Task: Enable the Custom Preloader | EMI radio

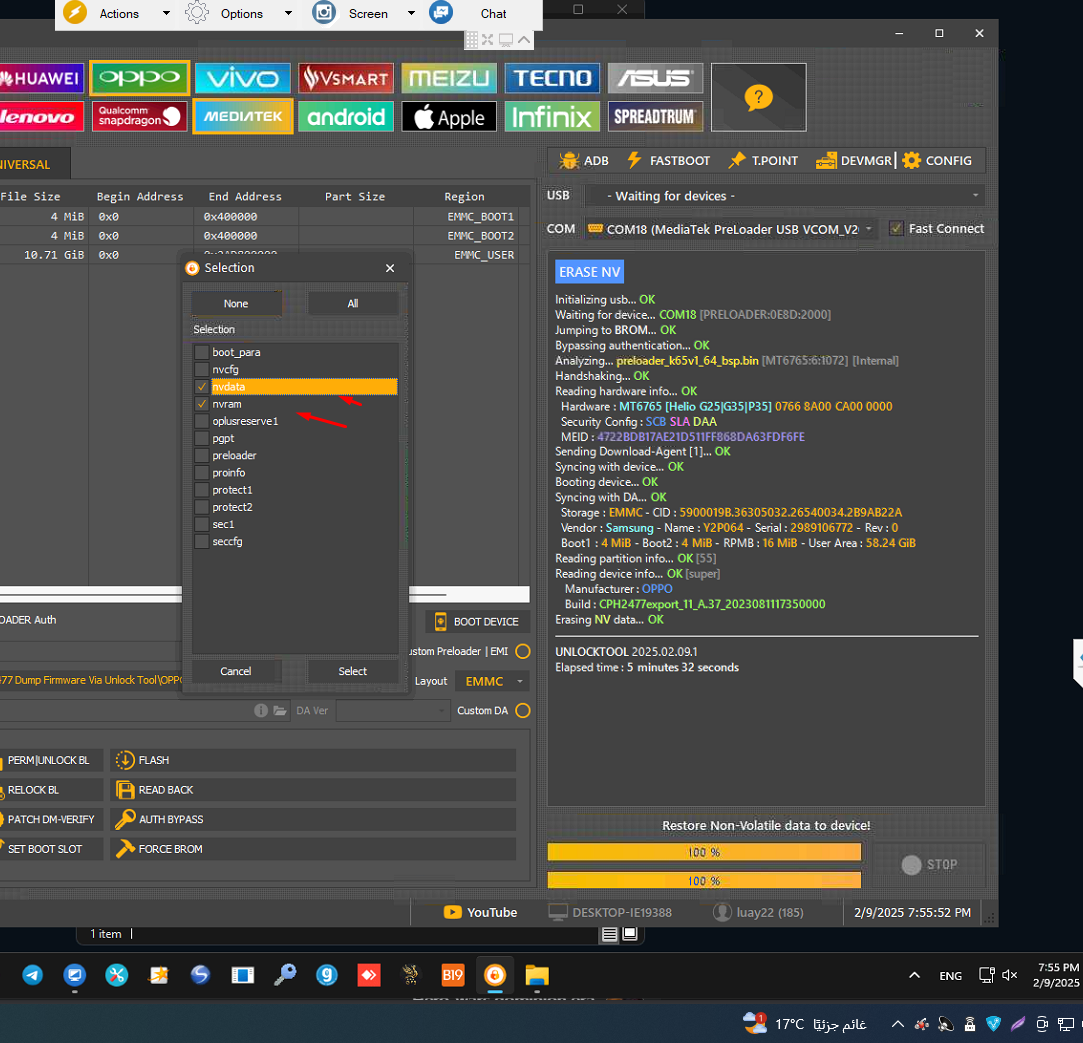Action: click(523, 651)
